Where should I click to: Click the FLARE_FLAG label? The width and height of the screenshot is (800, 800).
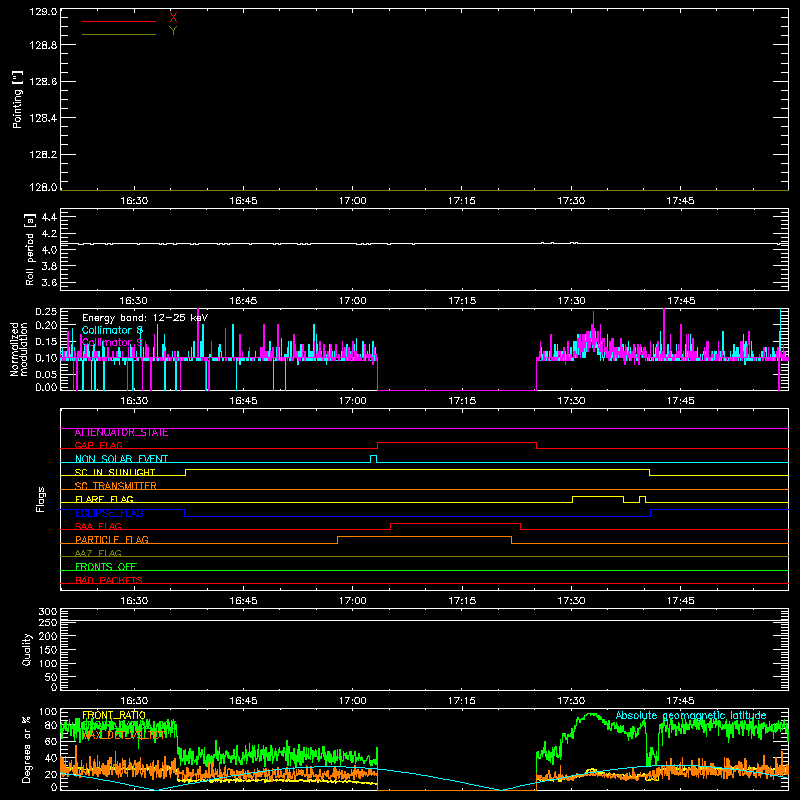104,499
